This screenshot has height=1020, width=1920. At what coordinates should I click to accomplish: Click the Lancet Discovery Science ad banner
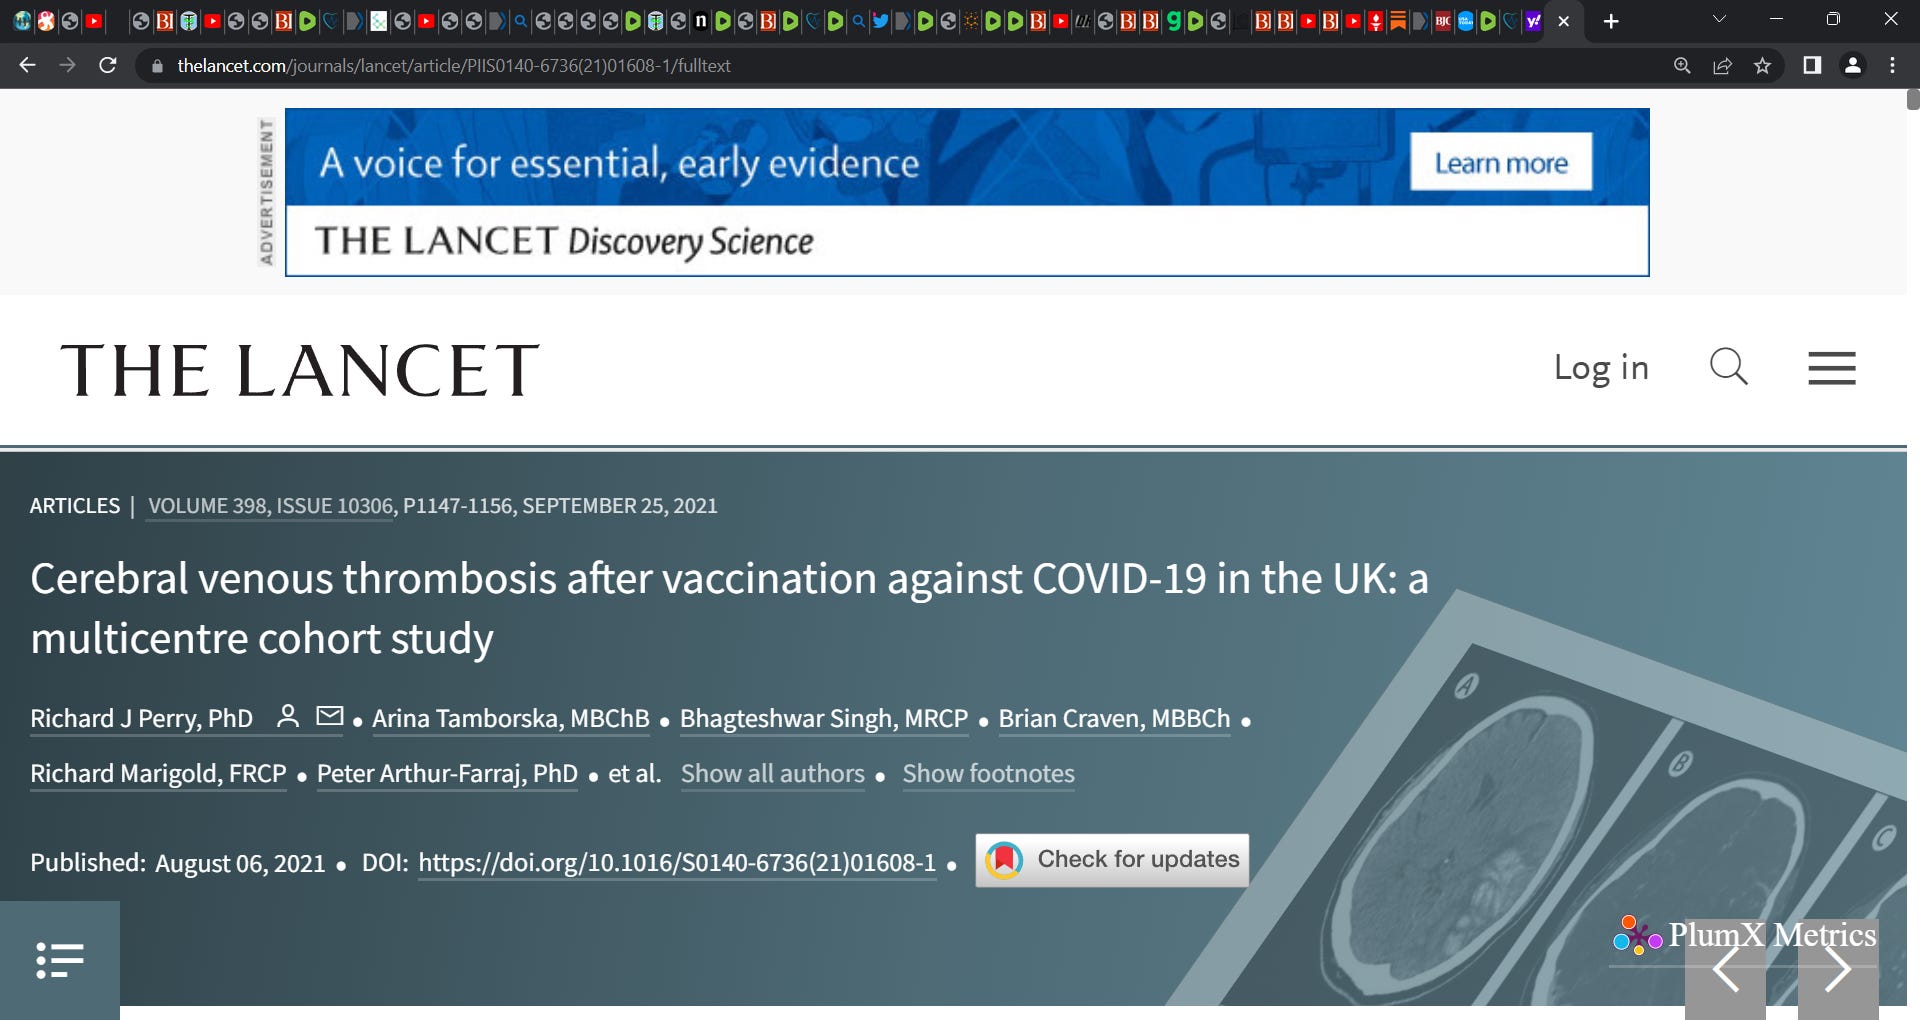(967, 192)
